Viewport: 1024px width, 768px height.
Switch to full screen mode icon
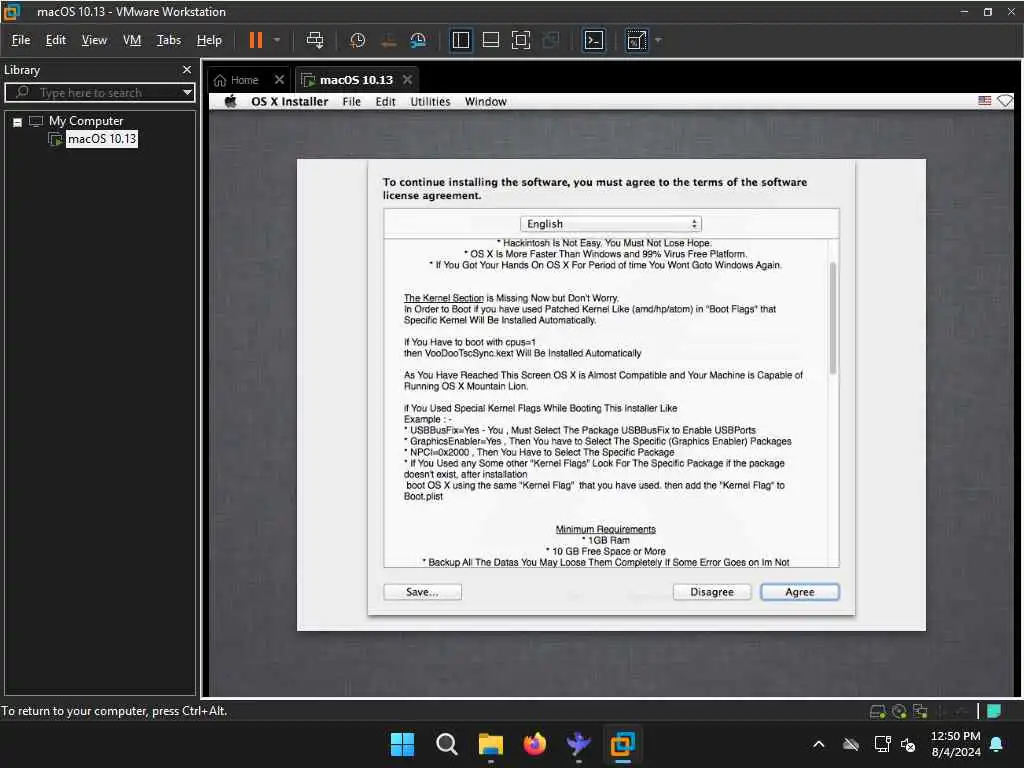pos(520,40)
